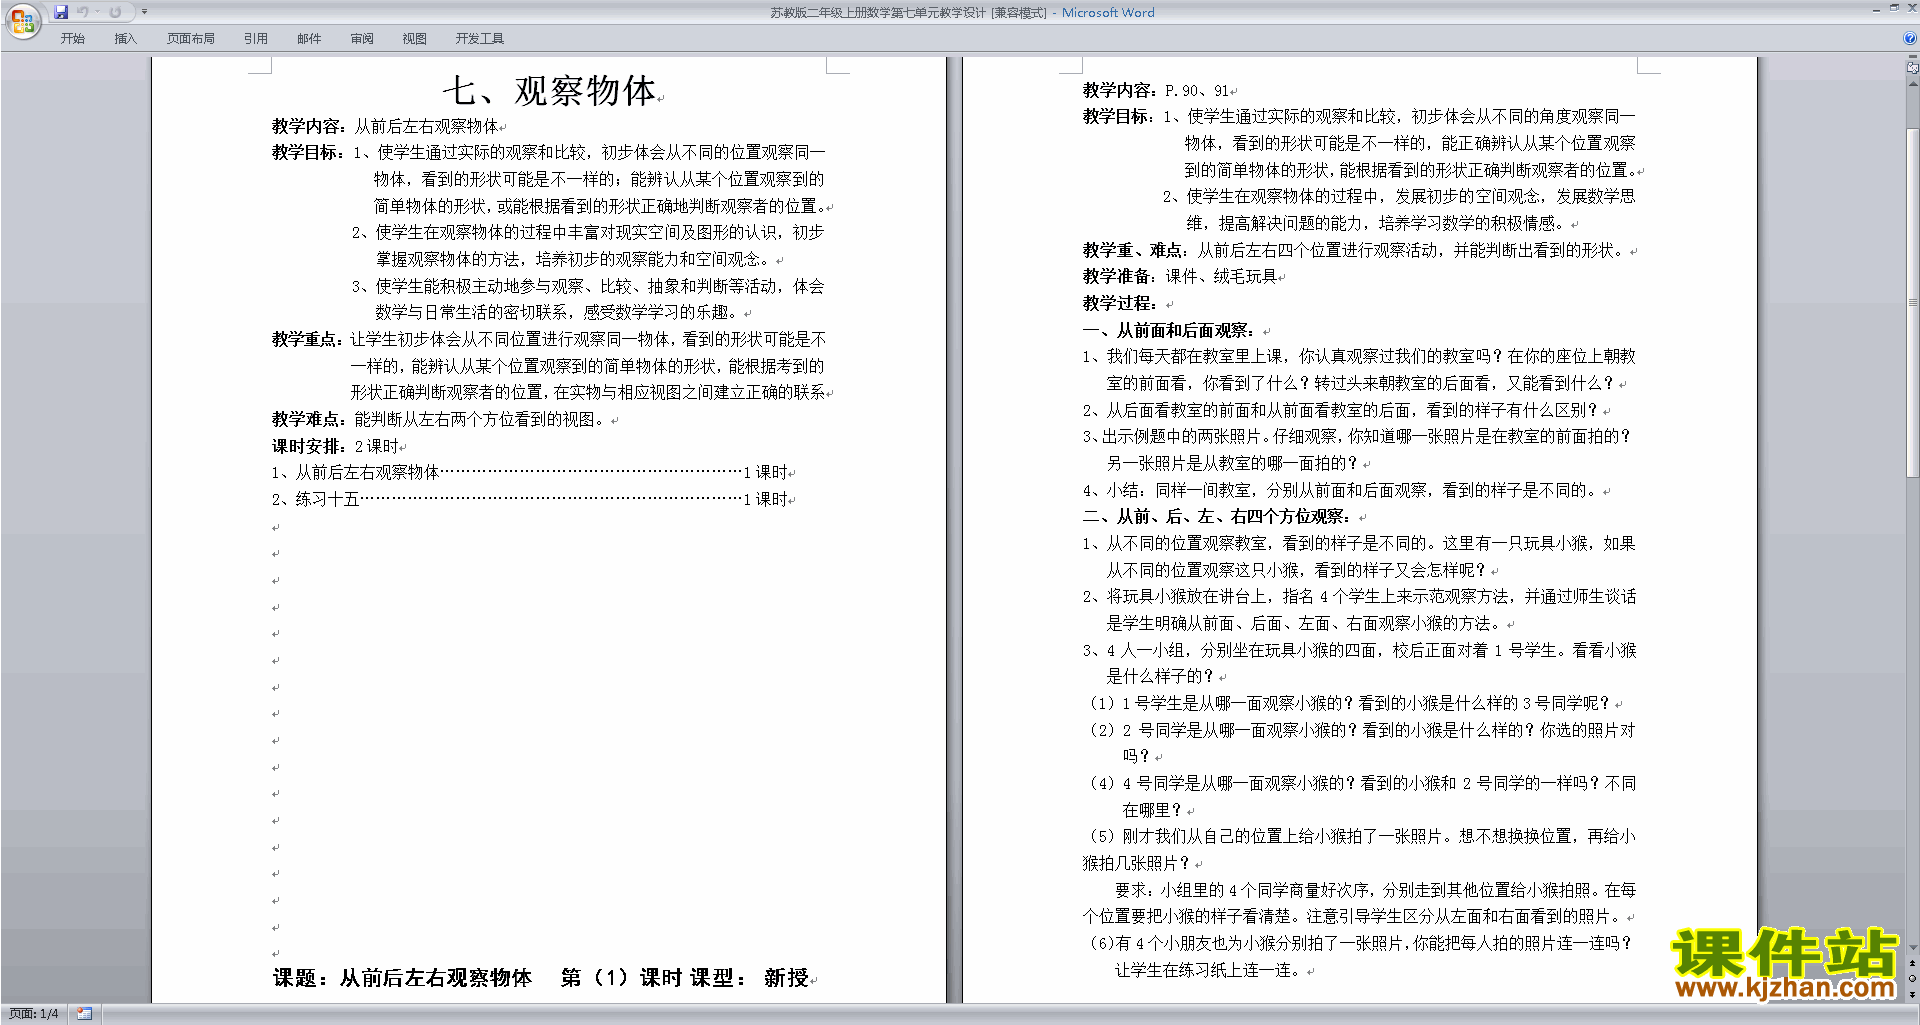Toggle the ruler icon above the scrollbar
Screen dimensions: 1920x1025
(1913, 69)
